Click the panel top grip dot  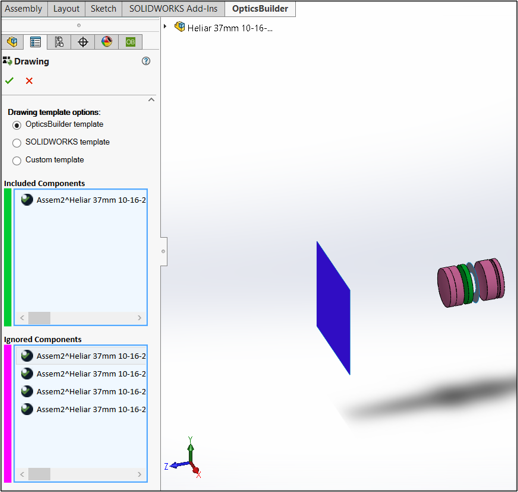pyautogui.click(x=79, y=25)
